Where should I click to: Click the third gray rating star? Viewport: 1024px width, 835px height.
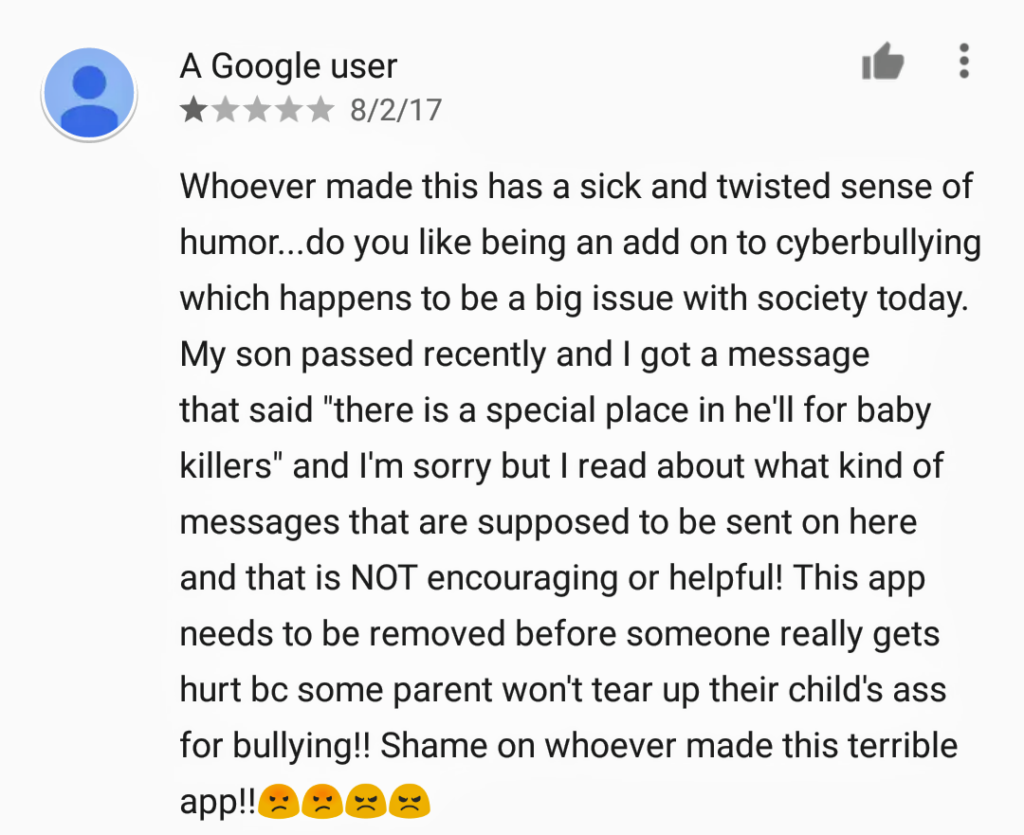tap(257, 110)
